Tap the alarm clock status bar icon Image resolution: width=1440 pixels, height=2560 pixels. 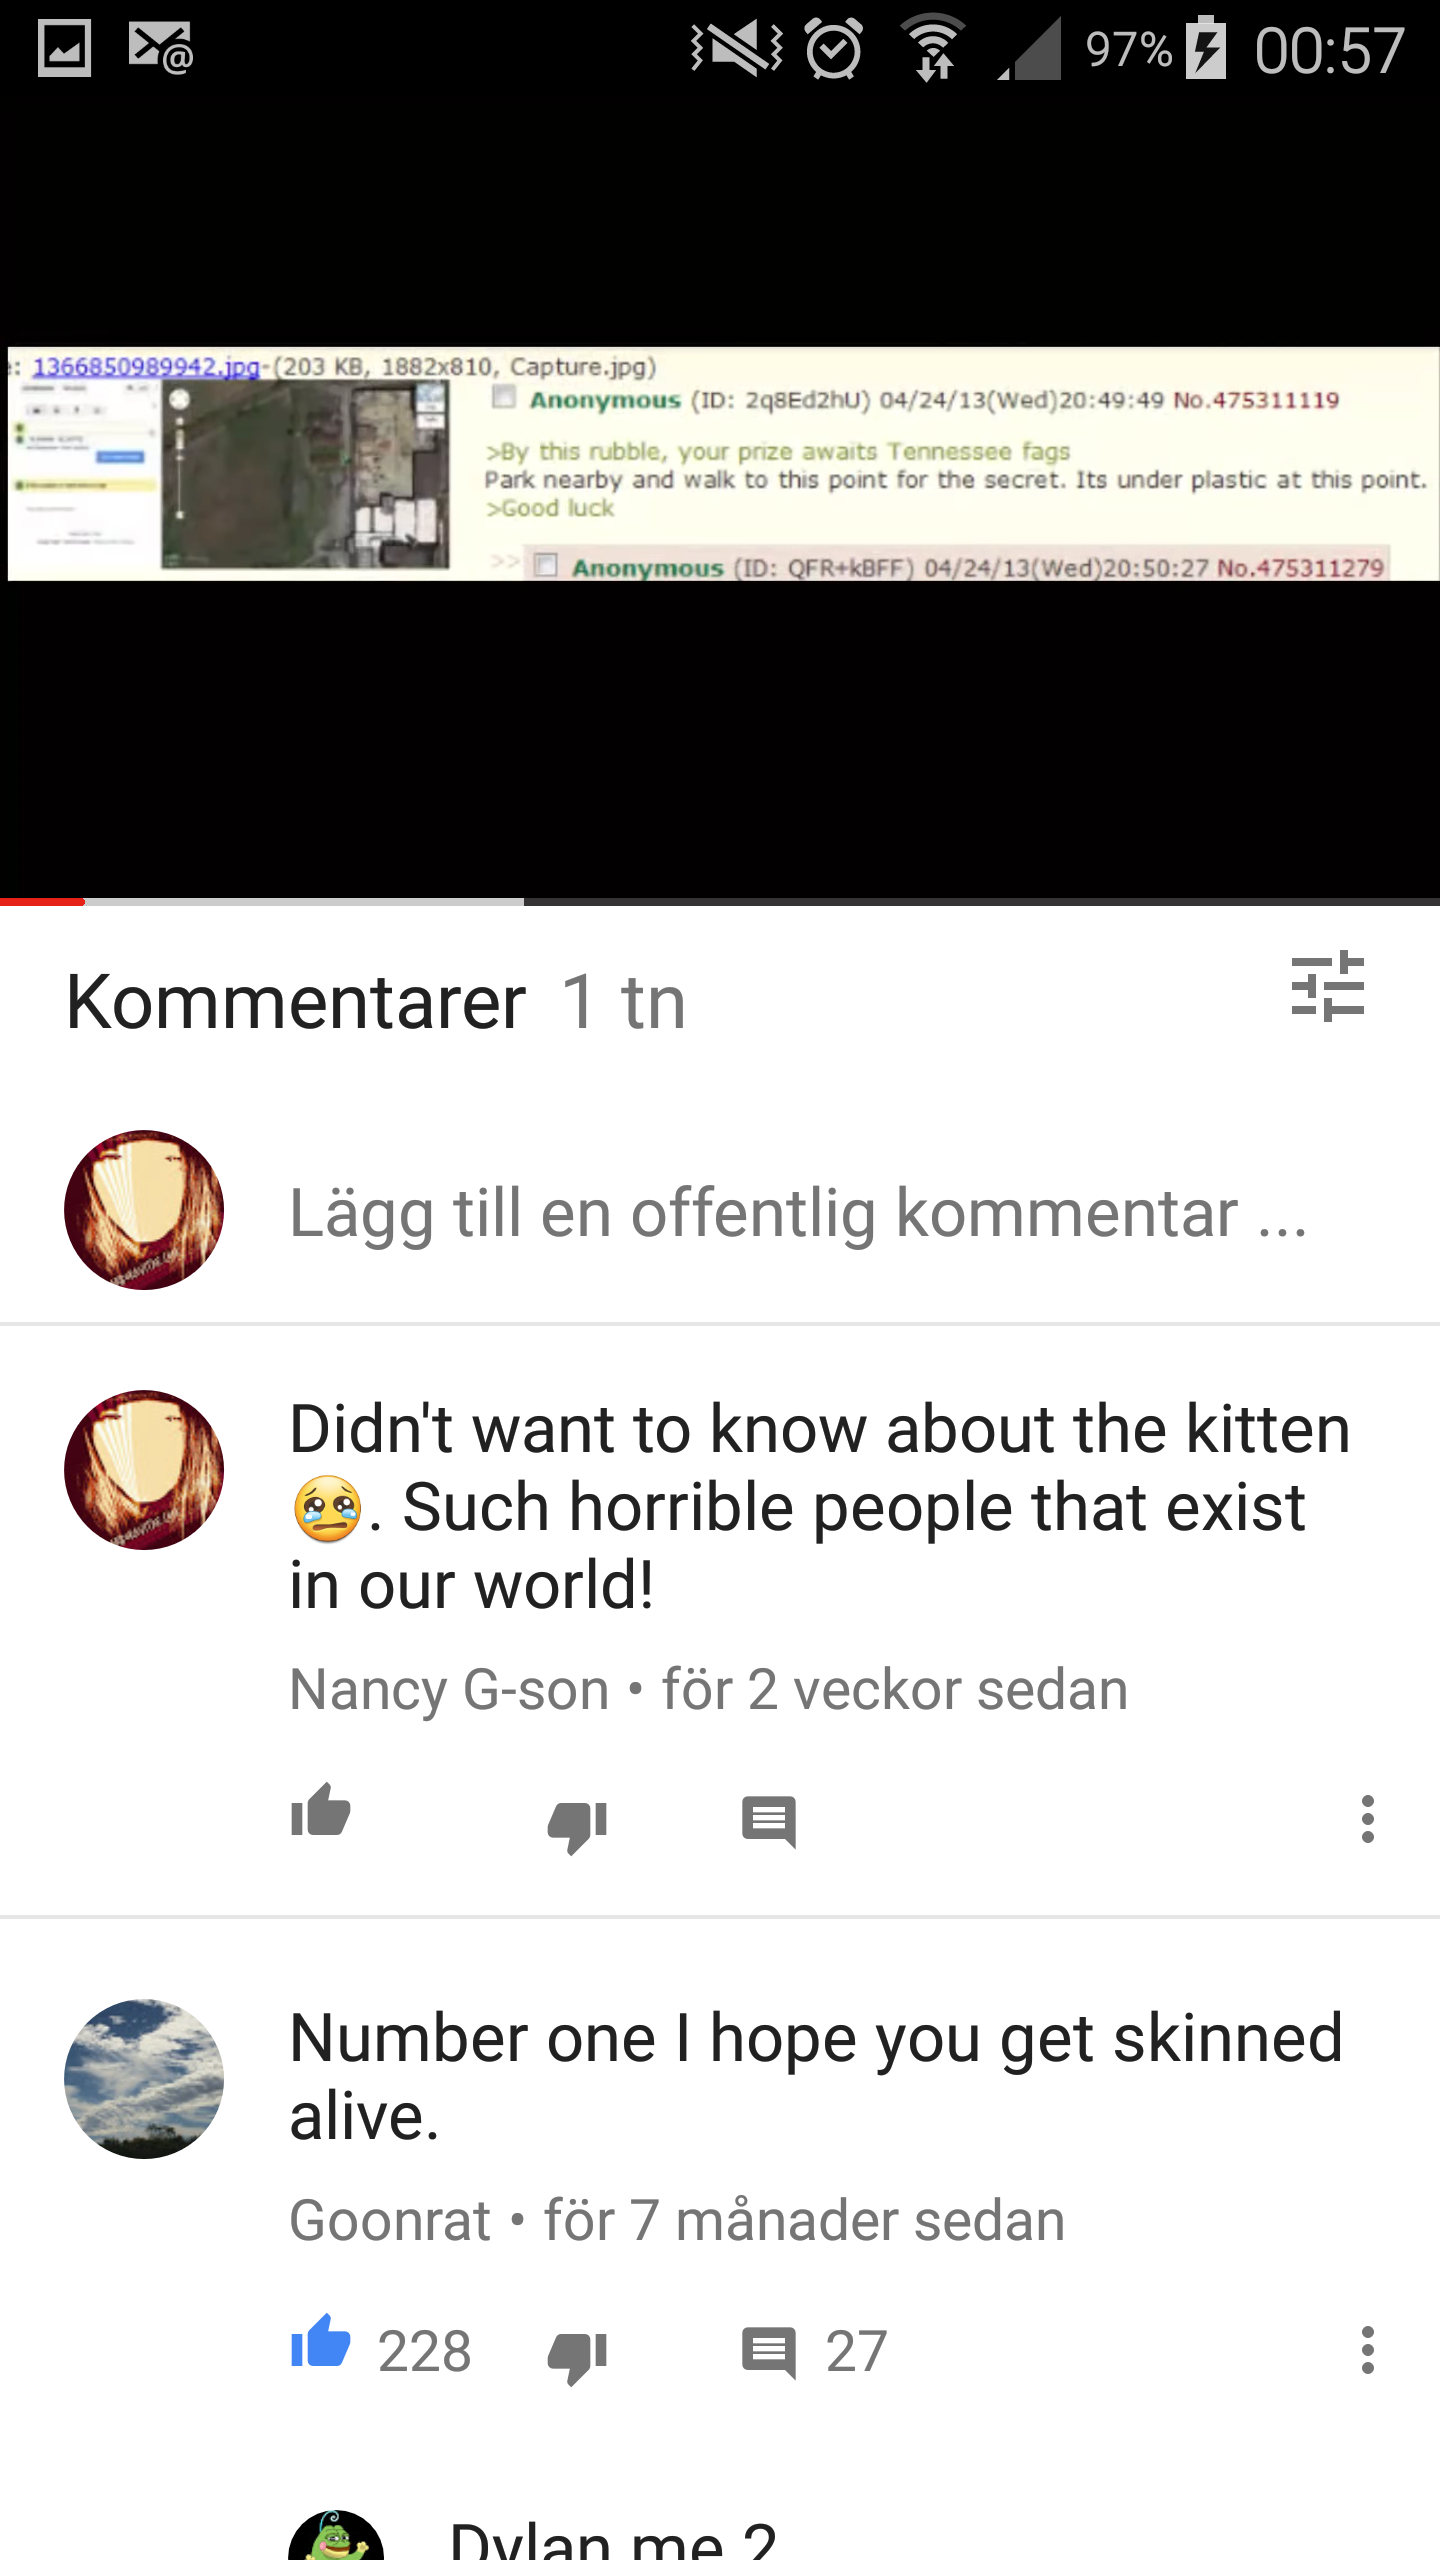pyautogui.click(x=834, y=48)
